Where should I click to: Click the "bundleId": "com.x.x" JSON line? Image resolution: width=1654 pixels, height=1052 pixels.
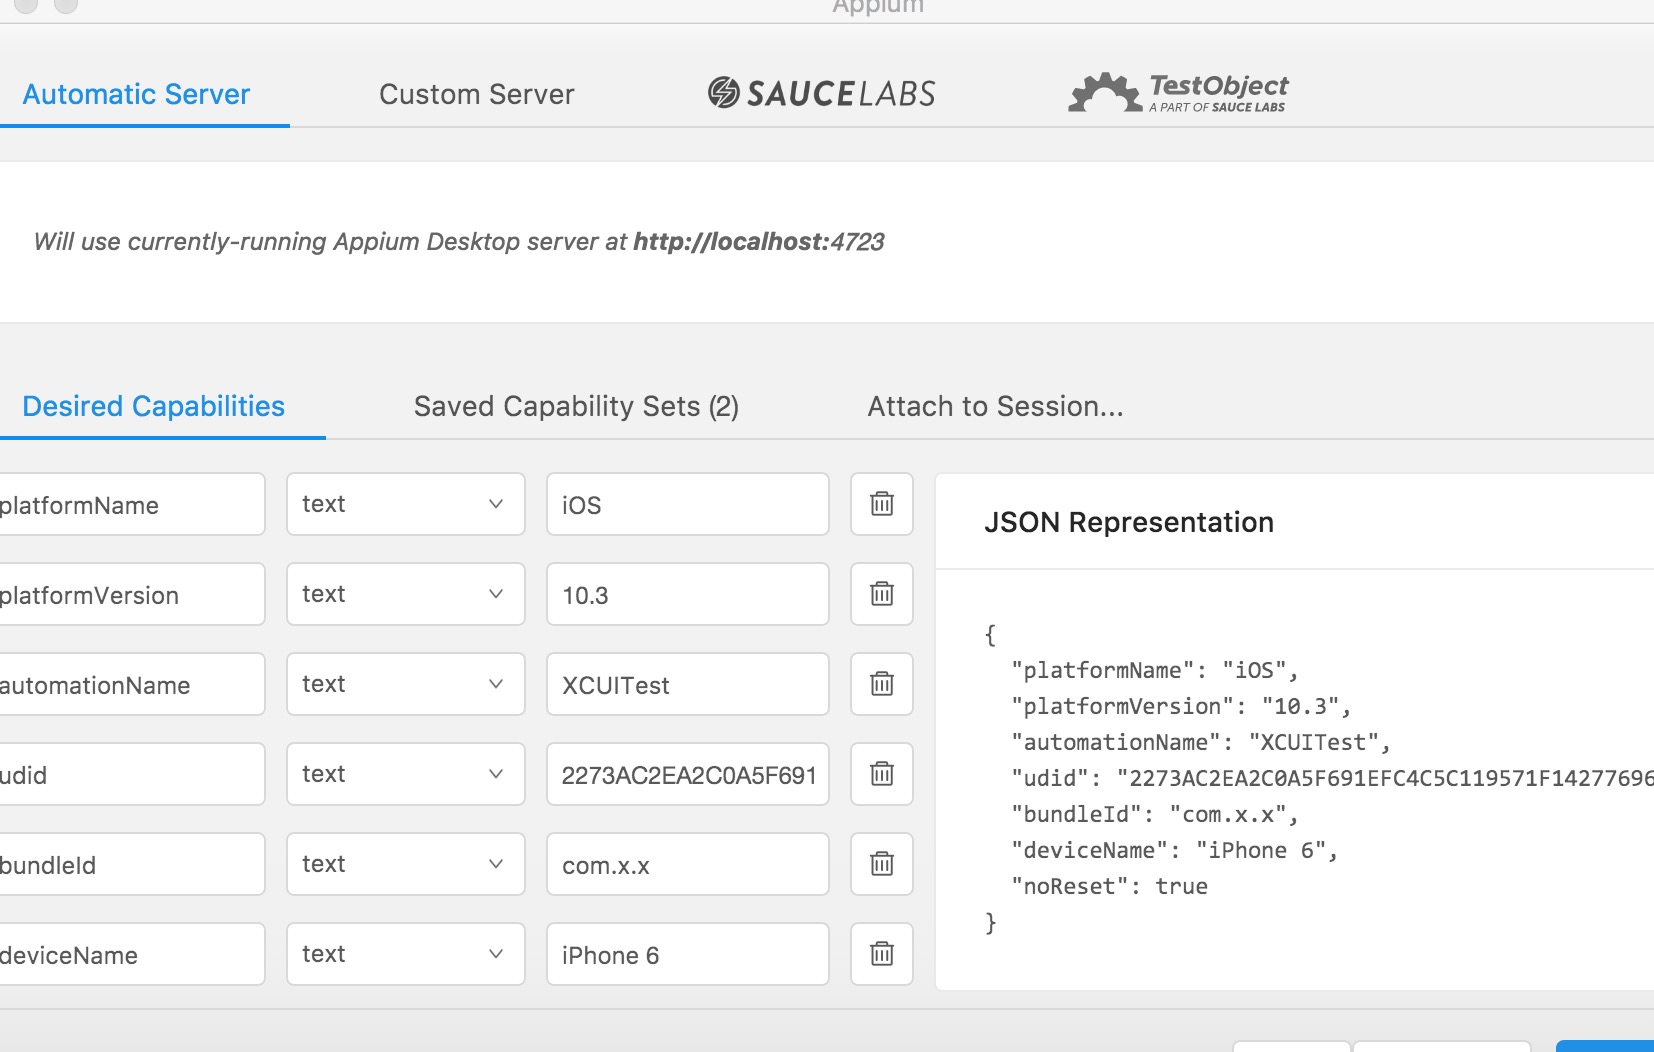click(x=1155, y=814)
